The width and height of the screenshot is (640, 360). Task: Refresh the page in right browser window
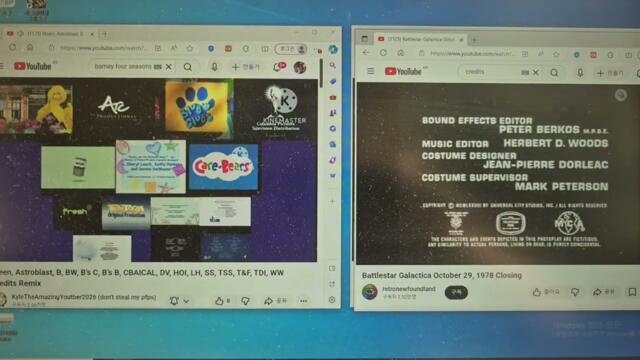[x=383, y=53]
